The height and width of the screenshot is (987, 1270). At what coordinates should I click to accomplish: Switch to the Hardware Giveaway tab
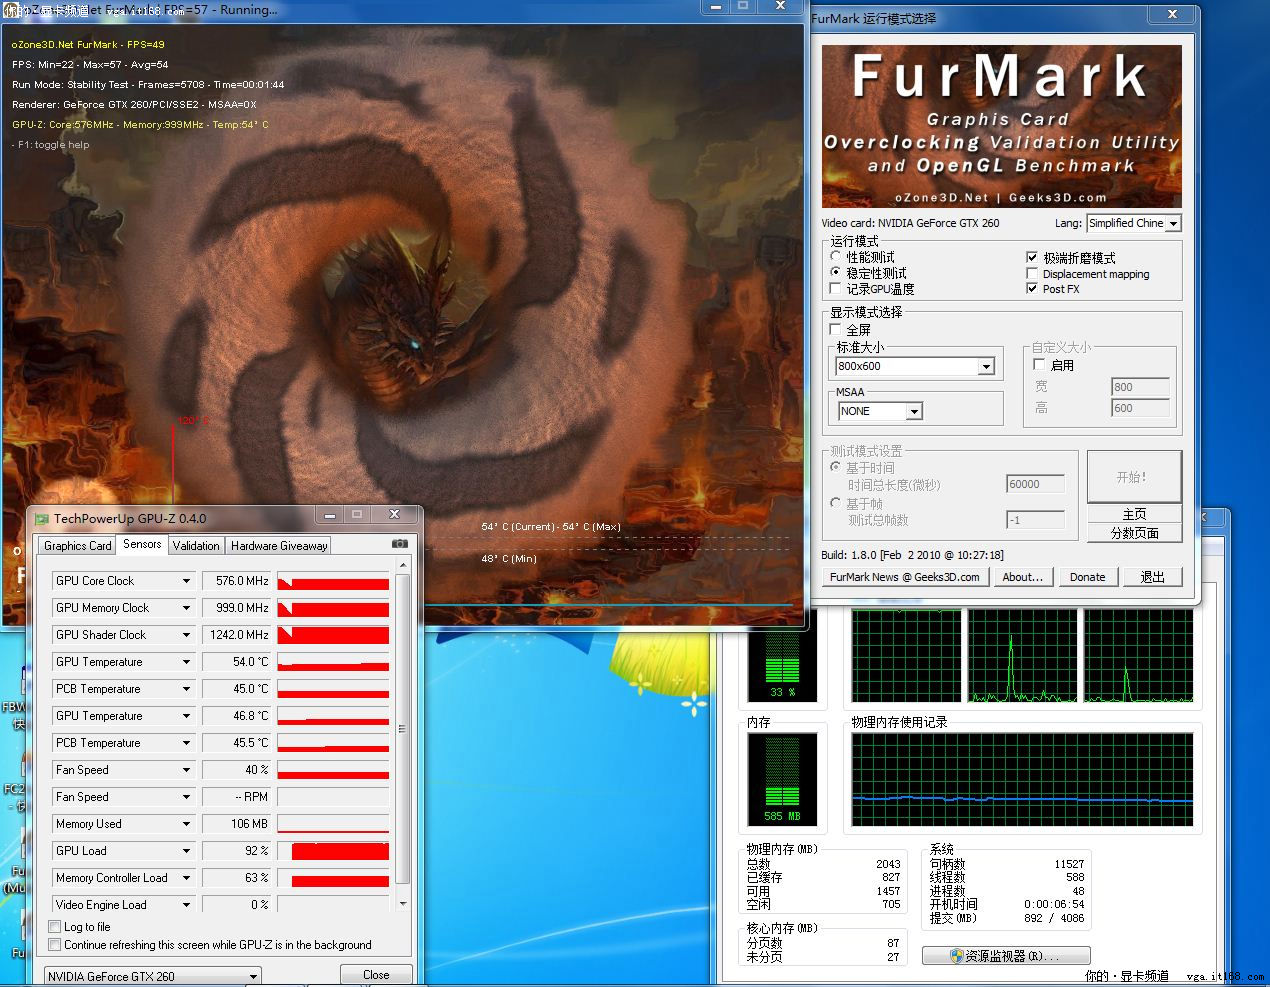tap(279, 545)
